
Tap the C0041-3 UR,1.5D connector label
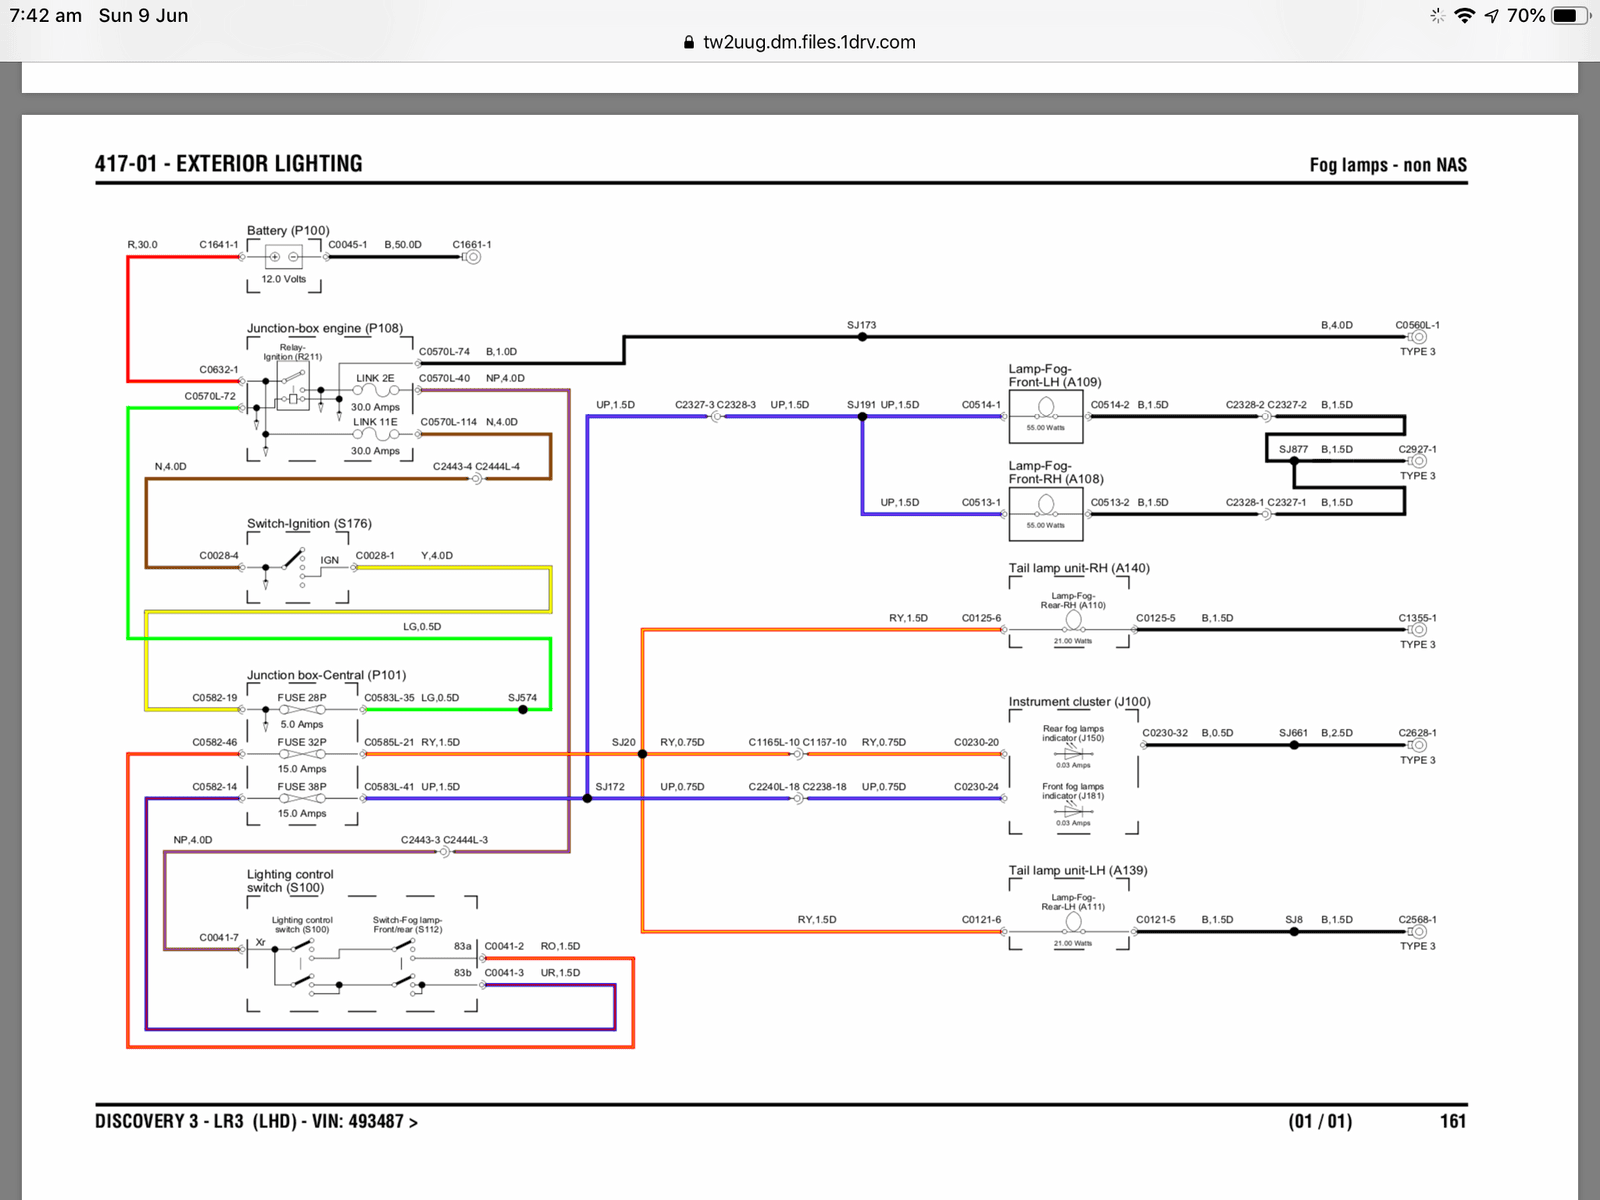click(x=532, y=973)
